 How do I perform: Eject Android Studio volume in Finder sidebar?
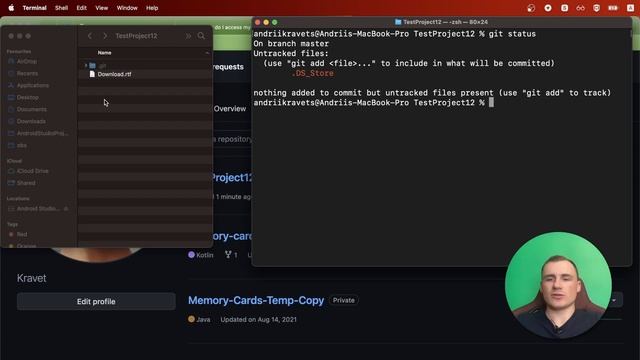(66, 209)
